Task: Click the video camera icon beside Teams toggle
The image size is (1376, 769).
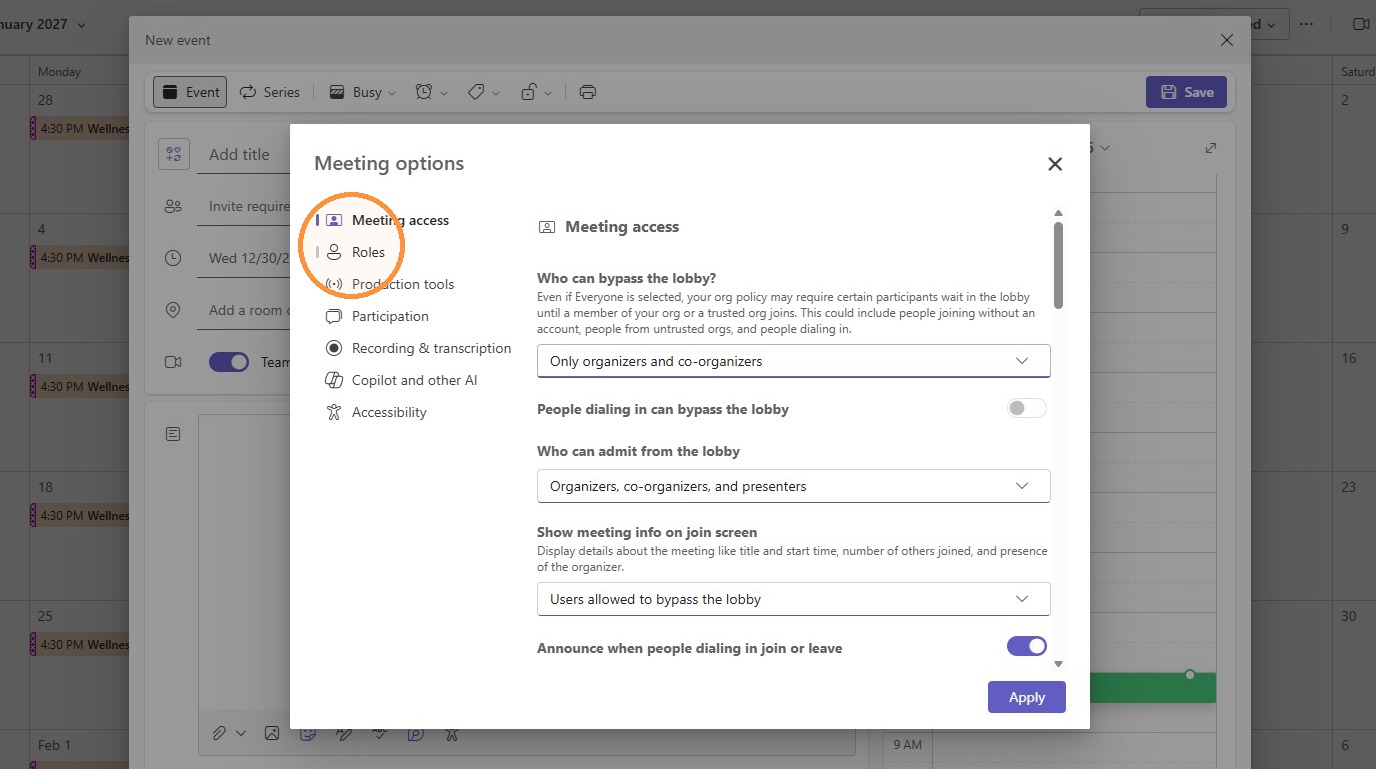Action: (x=173, y=362)
